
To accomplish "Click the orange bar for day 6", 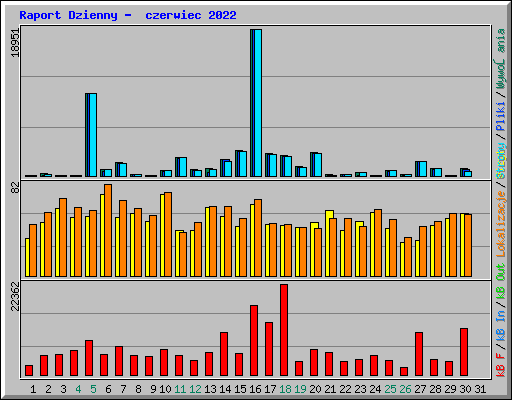I will point(108,230).
